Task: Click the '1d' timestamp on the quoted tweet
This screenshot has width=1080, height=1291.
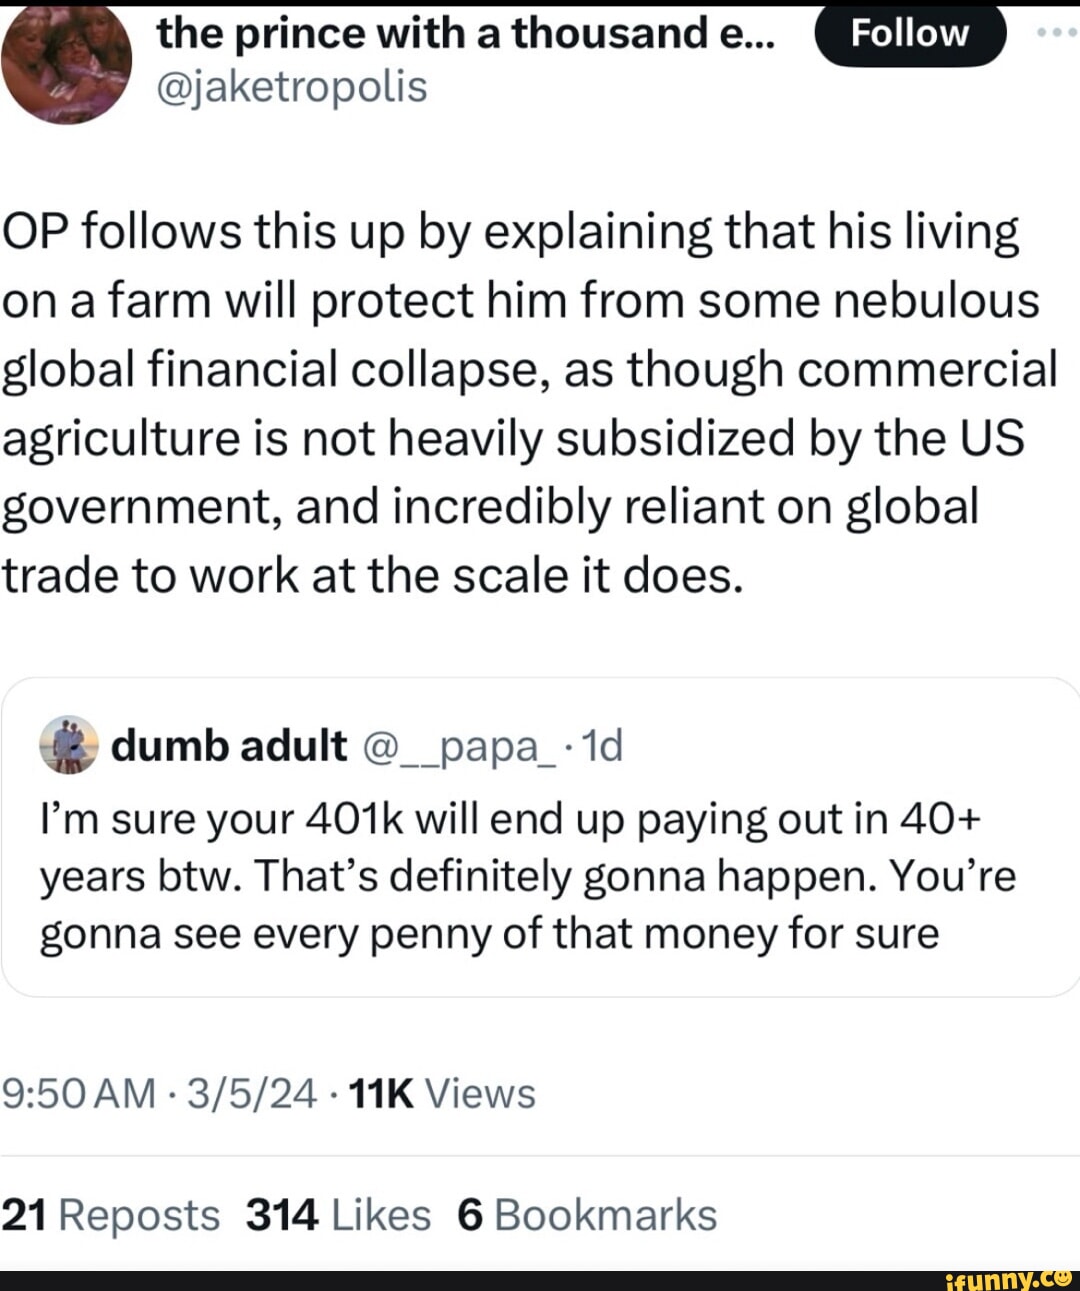Action: click(x=605, y=746)
